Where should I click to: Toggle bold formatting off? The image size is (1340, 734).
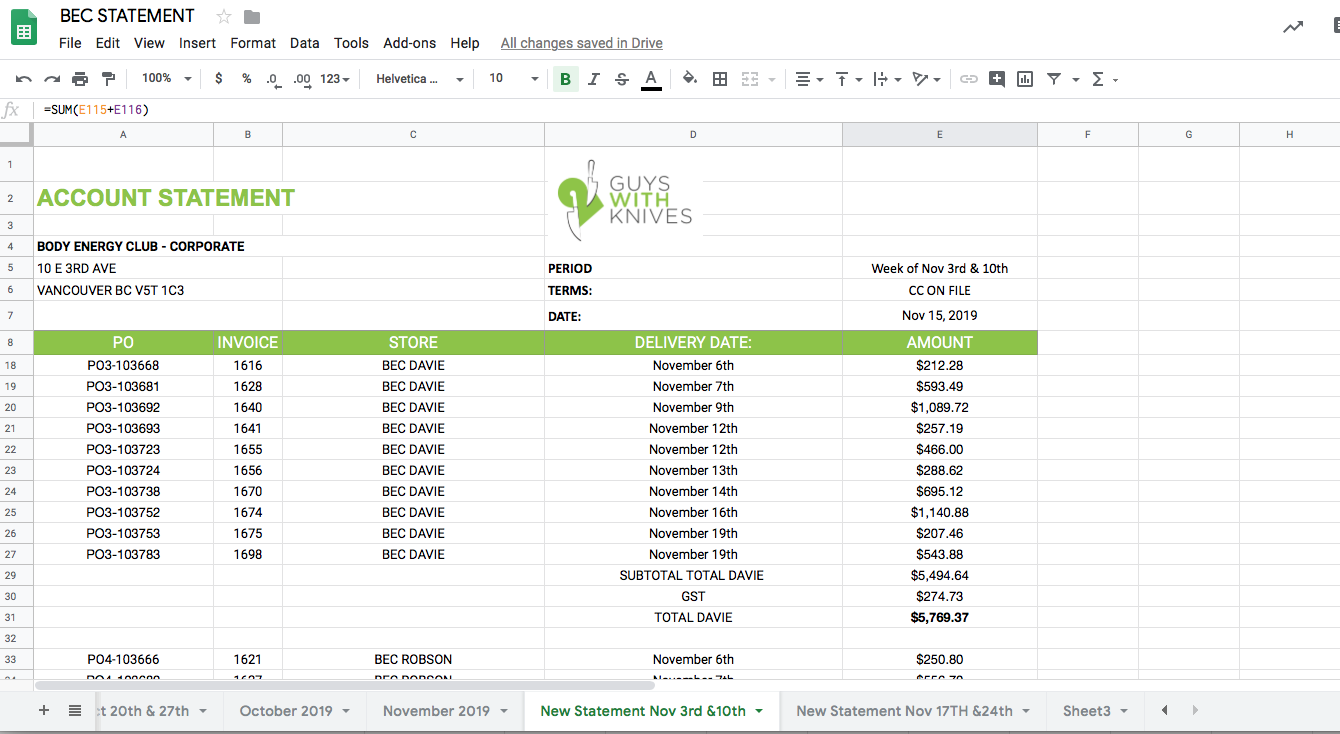[565, 79]
